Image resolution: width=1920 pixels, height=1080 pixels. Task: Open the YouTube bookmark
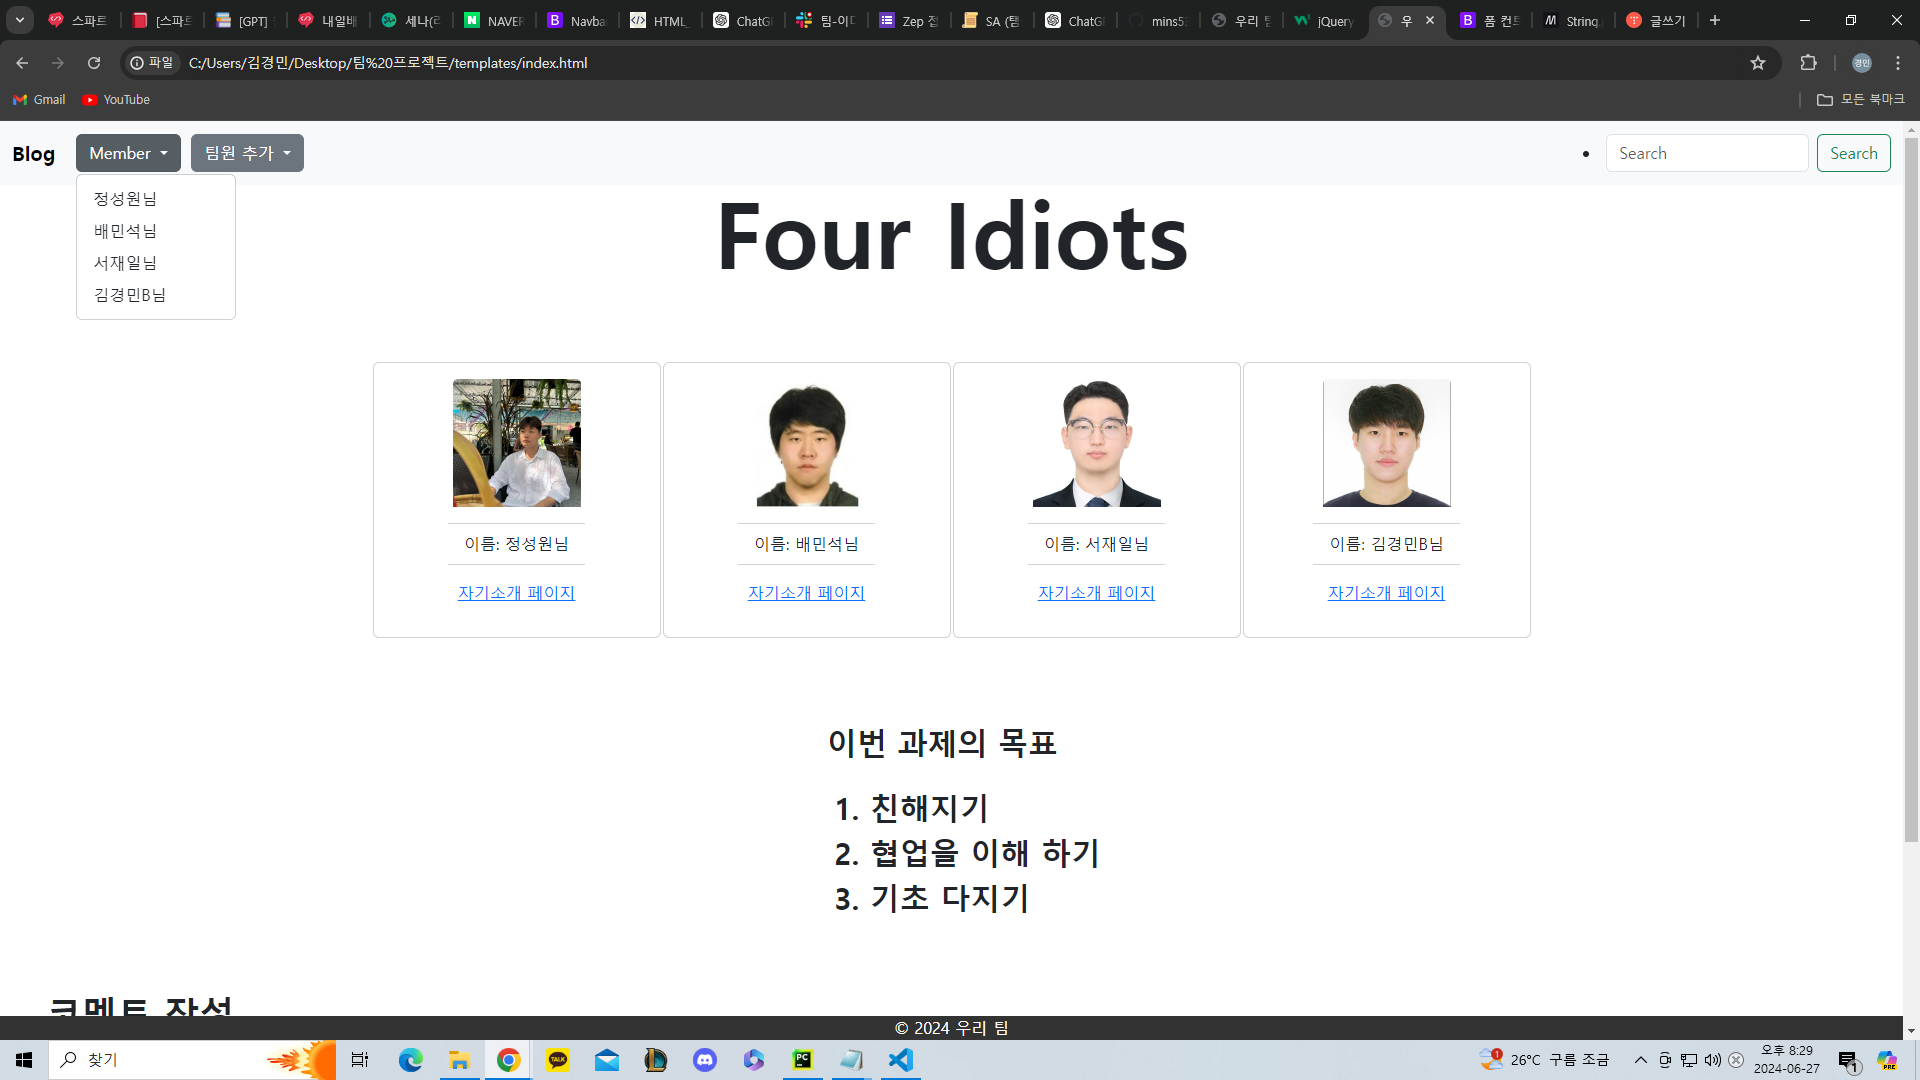point(116,100)
